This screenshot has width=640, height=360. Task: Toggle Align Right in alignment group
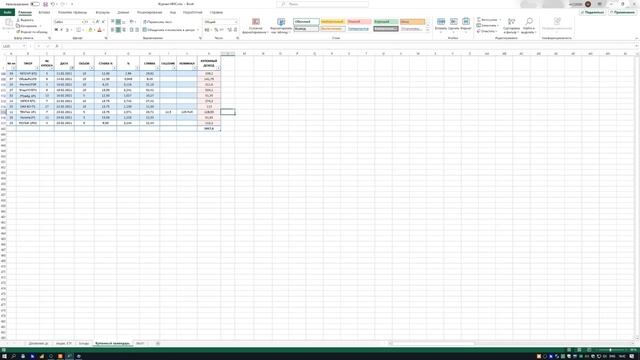124,30
